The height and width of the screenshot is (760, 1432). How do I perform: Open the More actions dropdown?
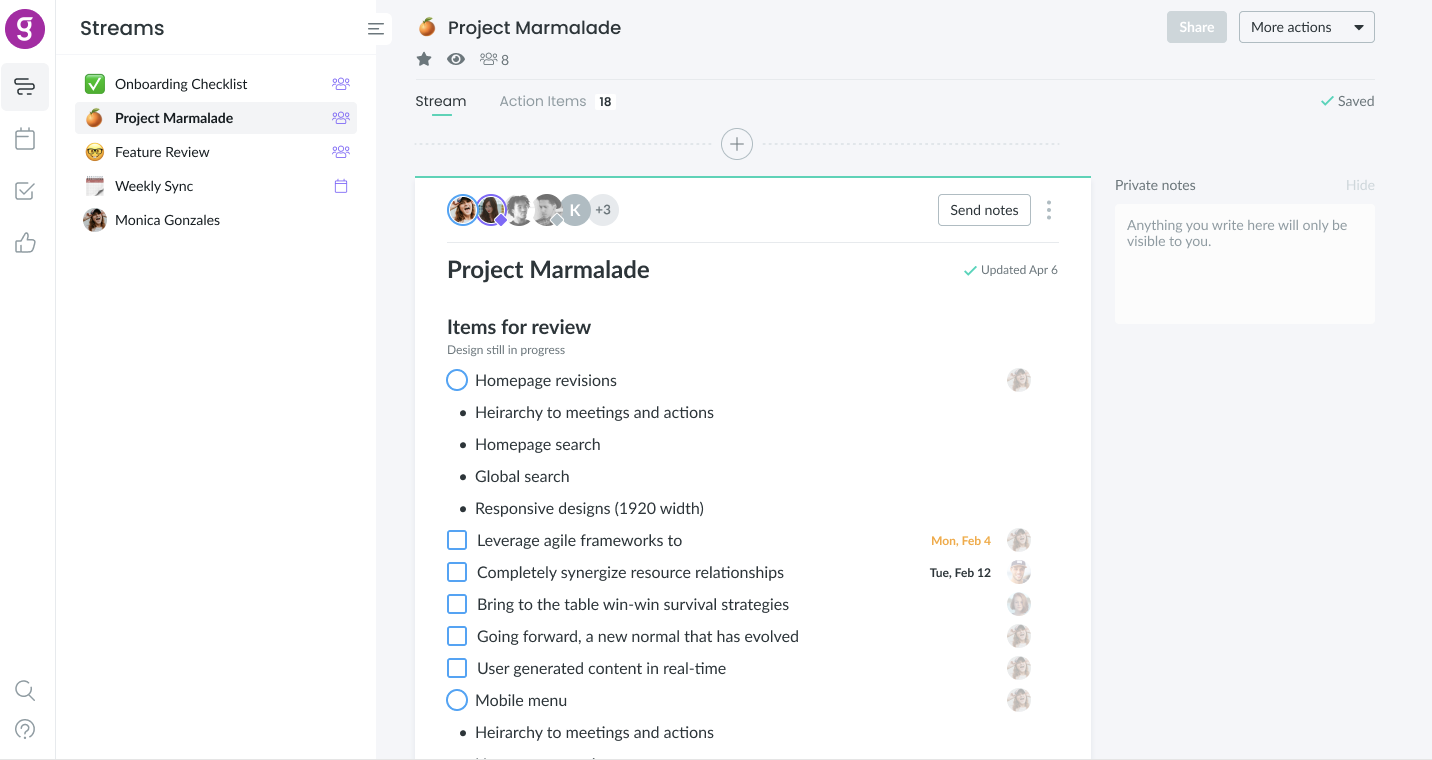1306,27
